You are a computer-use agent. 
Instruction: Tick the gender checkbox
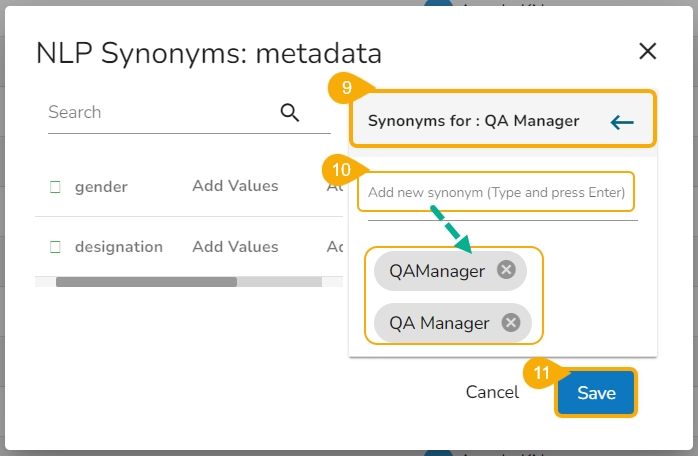(x=56, y=187)
